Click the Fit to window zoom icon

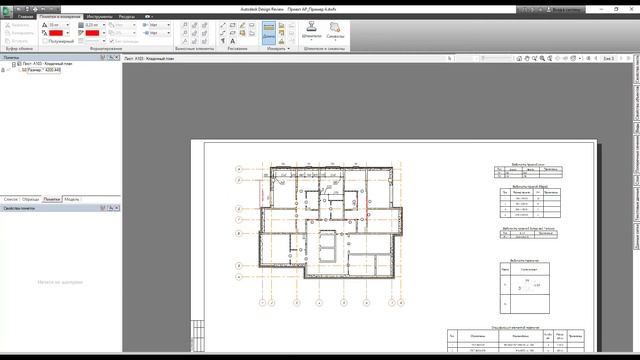point(550,58)
